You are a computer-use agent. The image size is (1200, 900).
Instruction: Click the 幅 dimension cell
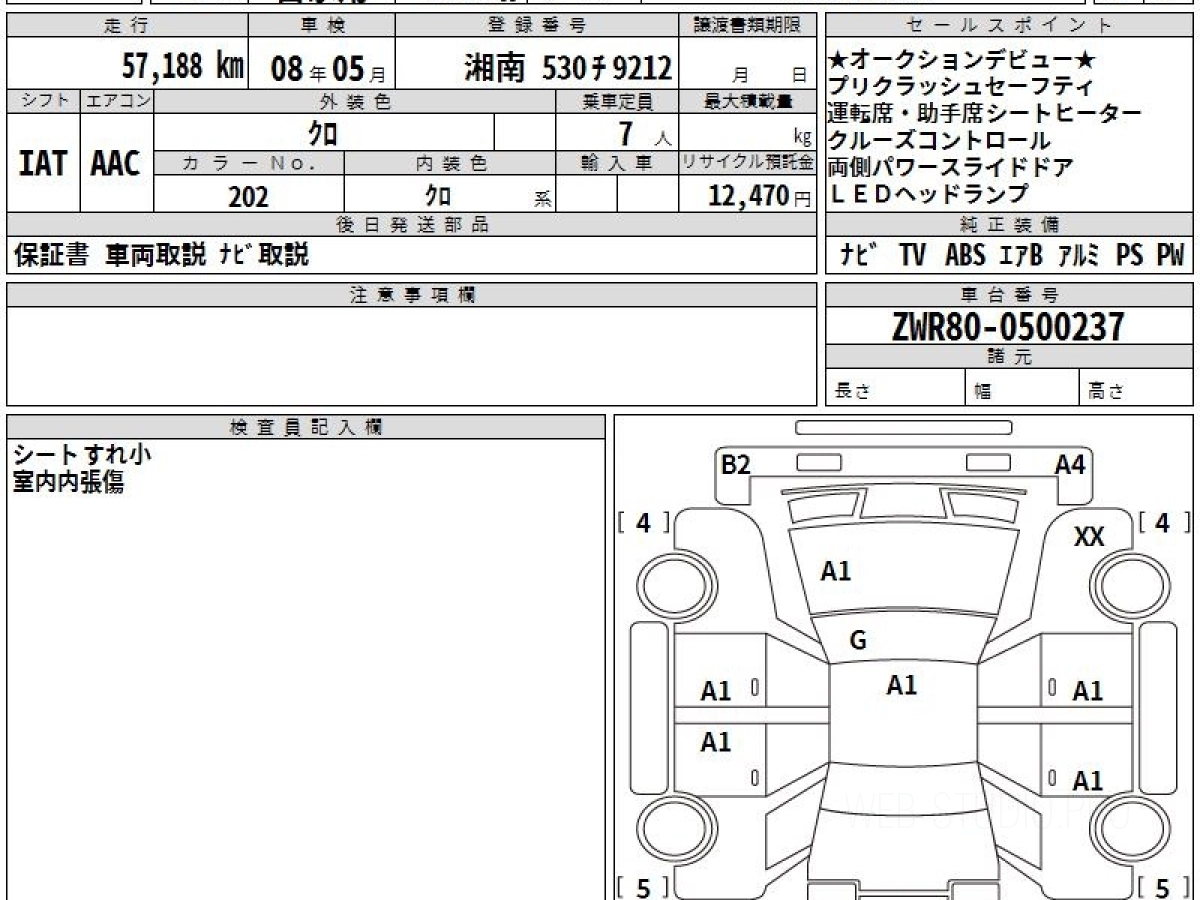(1023, 388)
